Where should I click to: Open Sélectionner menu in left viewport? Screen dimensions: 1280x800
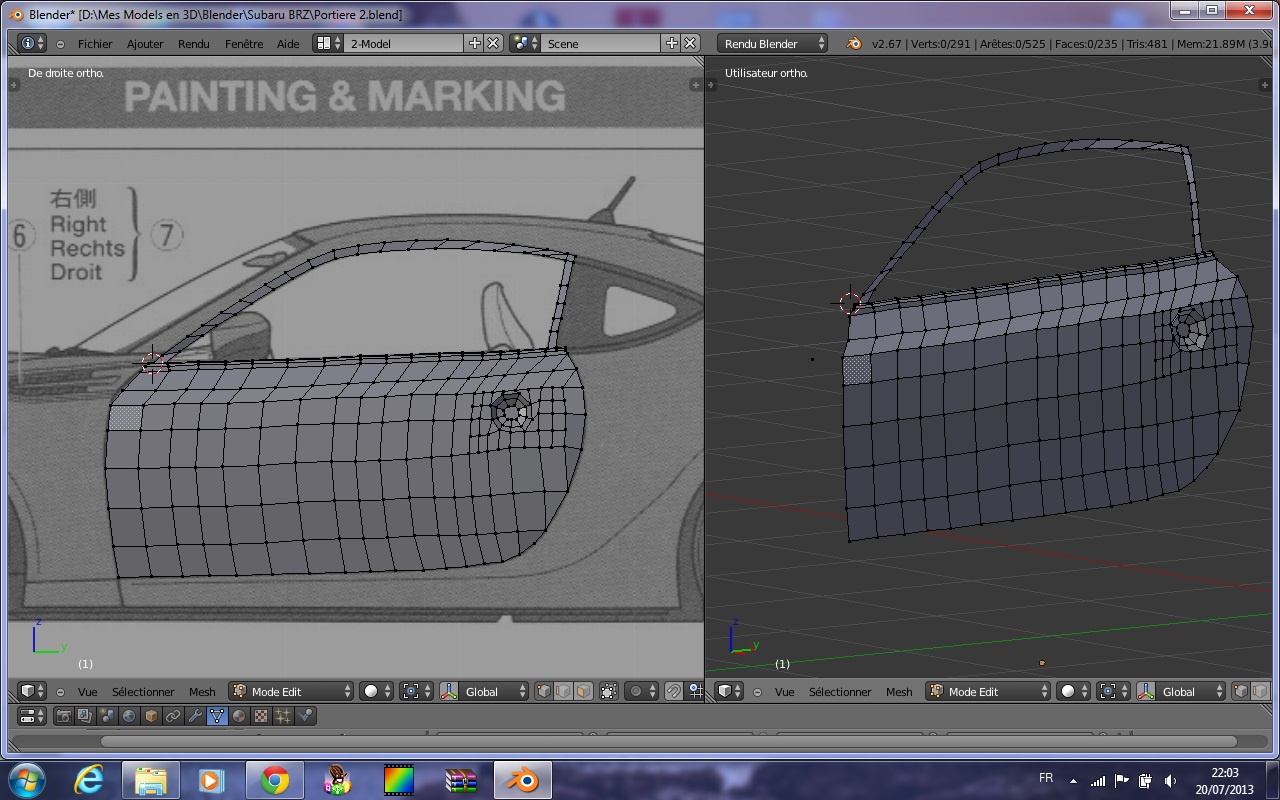pyautogui.click(x=143, y=692)
